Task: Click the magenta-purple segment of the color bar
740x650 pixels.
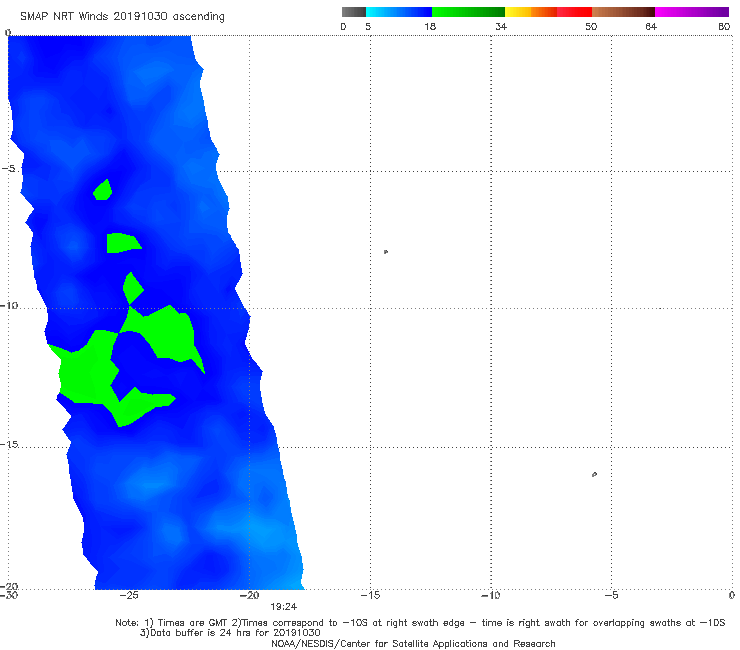Action: (692, 12)
